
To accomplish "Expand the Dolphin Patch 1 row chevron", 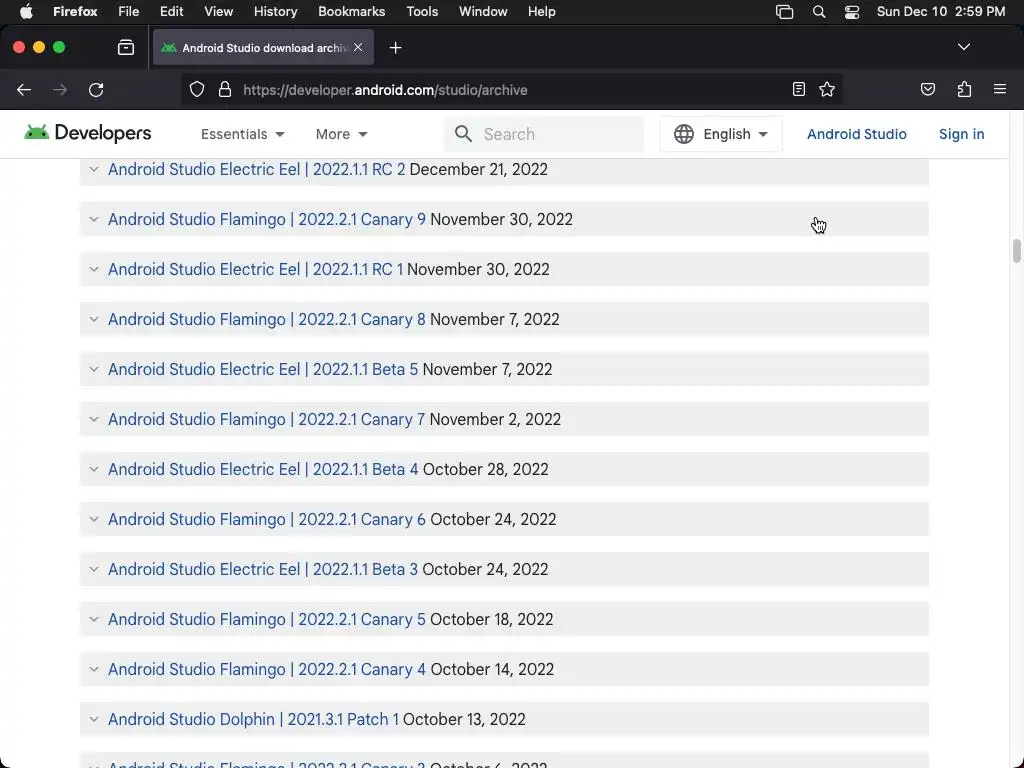I will 94,719.
